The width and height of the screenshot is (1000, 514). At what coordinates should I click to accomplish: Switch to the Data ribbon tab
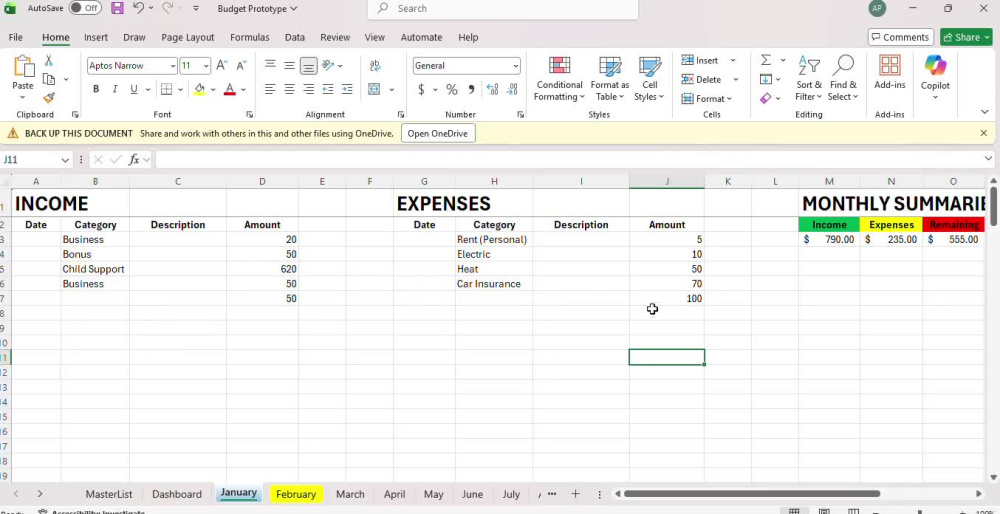pos(295,37)
